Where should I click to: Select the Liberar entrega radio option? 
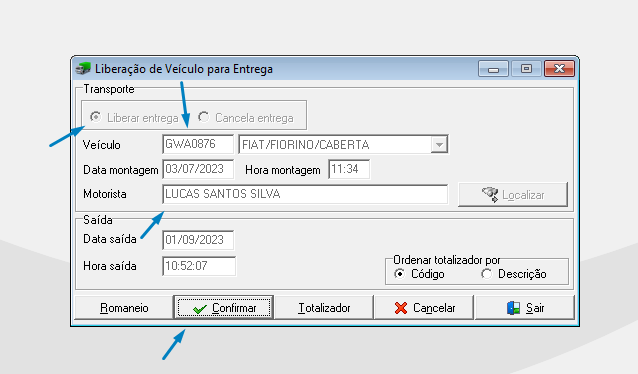click(x=96, y=117)
